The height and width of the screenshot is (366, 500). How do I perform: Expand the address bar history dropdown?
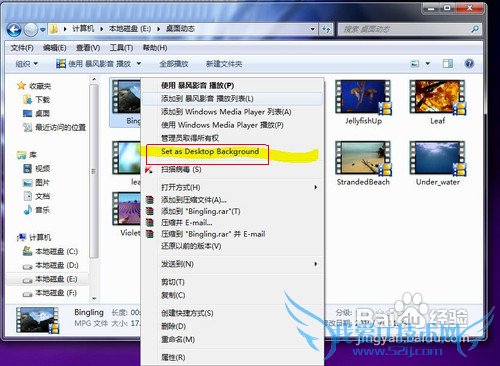point(313,29)
